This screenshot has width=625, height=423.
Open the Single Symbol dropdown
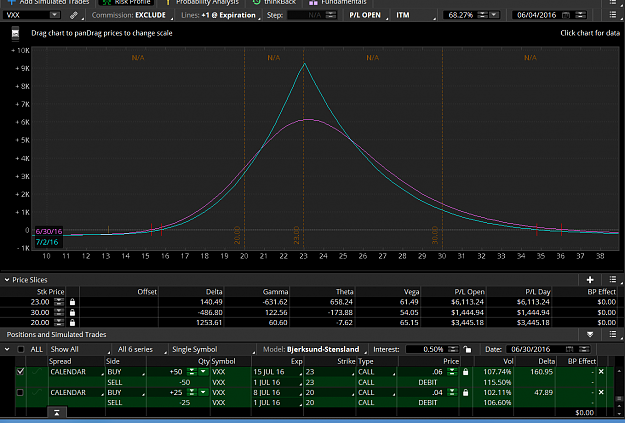[x=212, y=349]
